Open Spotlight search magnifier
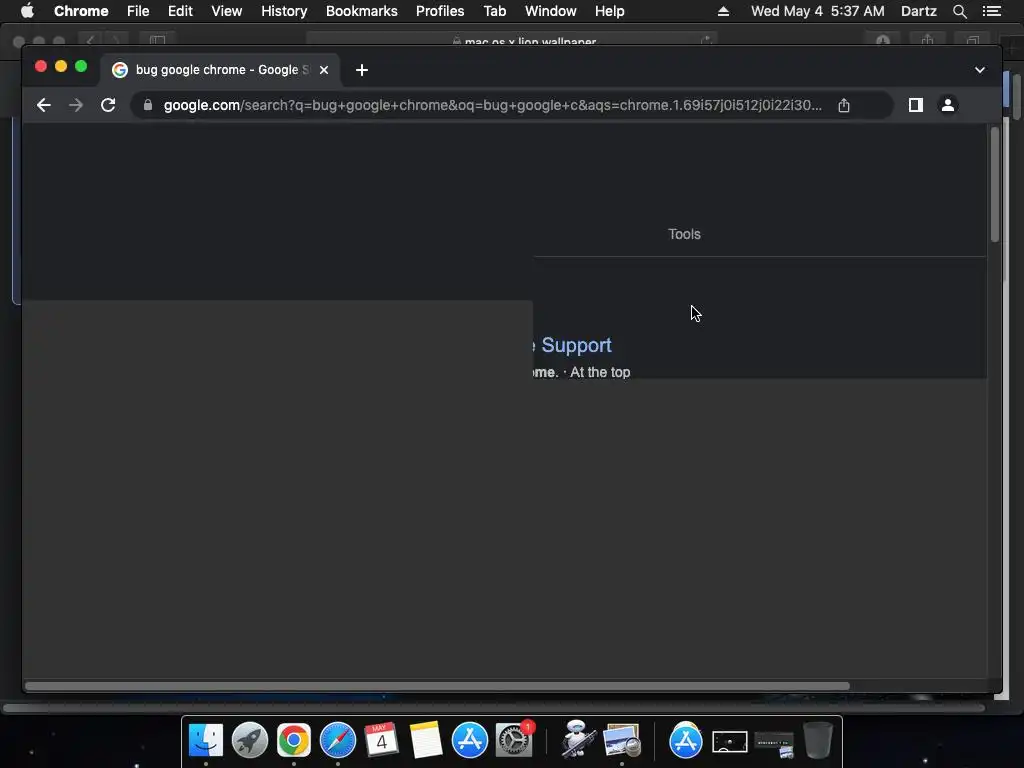This screenshot has width=1024, height=768. pos(959,11)
